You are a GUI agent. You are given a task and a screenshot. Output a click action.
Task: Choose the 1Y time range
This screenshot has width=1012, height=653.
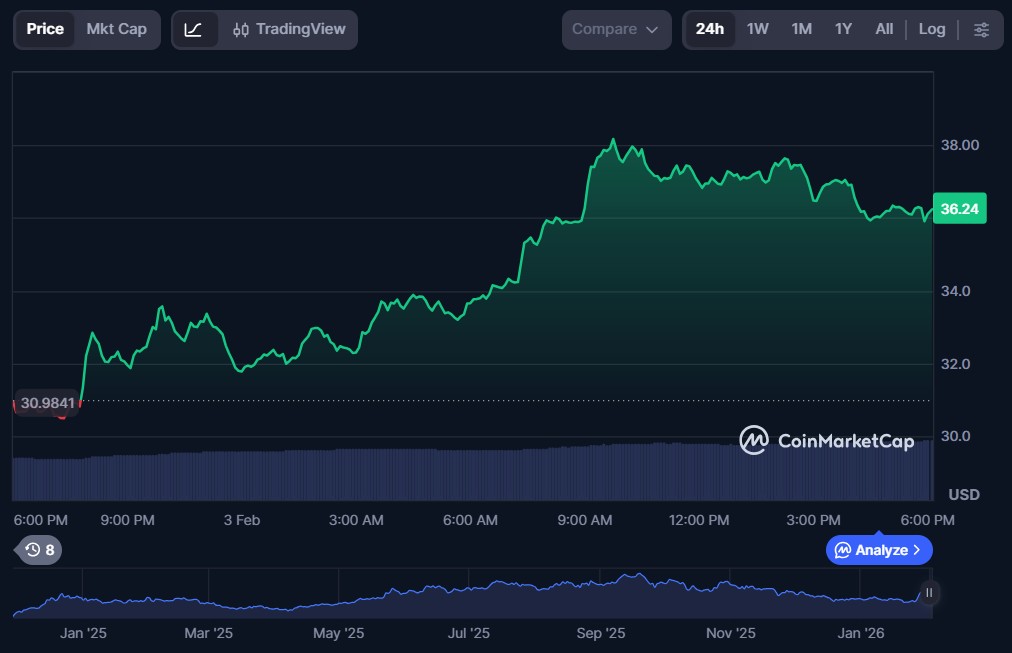(843, 29)
